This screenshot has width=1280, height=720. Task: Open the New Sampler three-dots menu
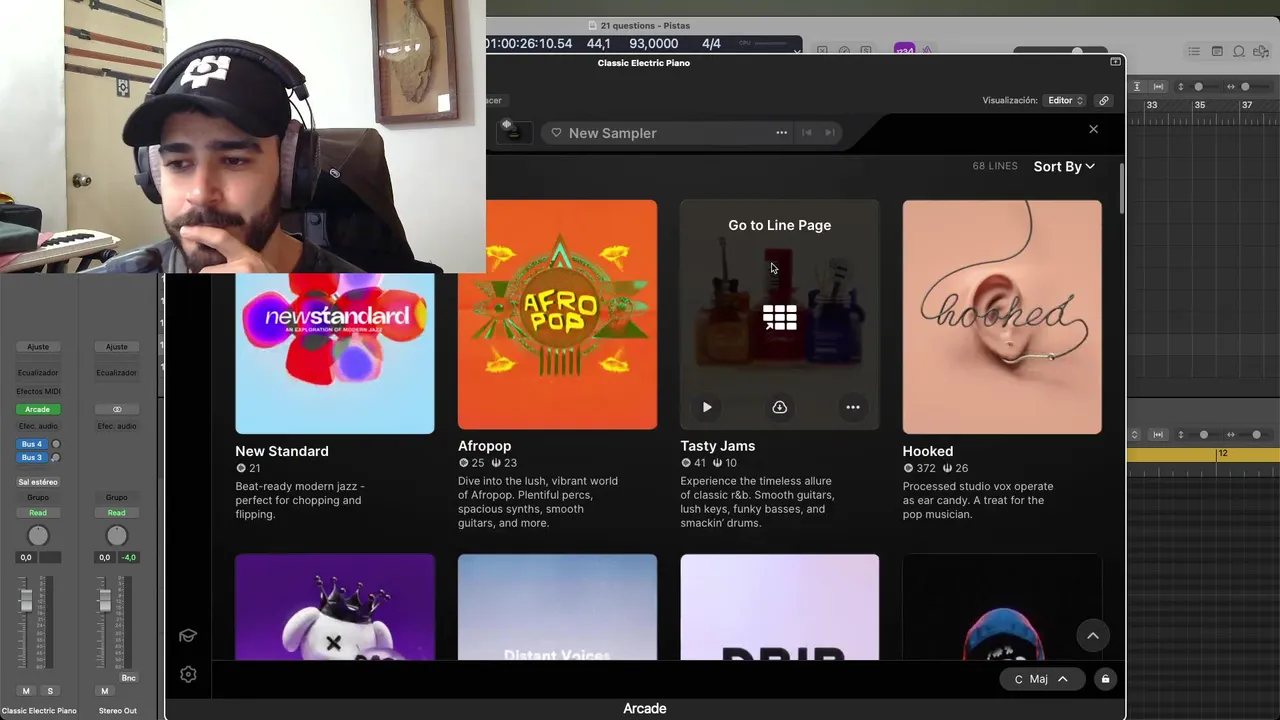point(781,133)
